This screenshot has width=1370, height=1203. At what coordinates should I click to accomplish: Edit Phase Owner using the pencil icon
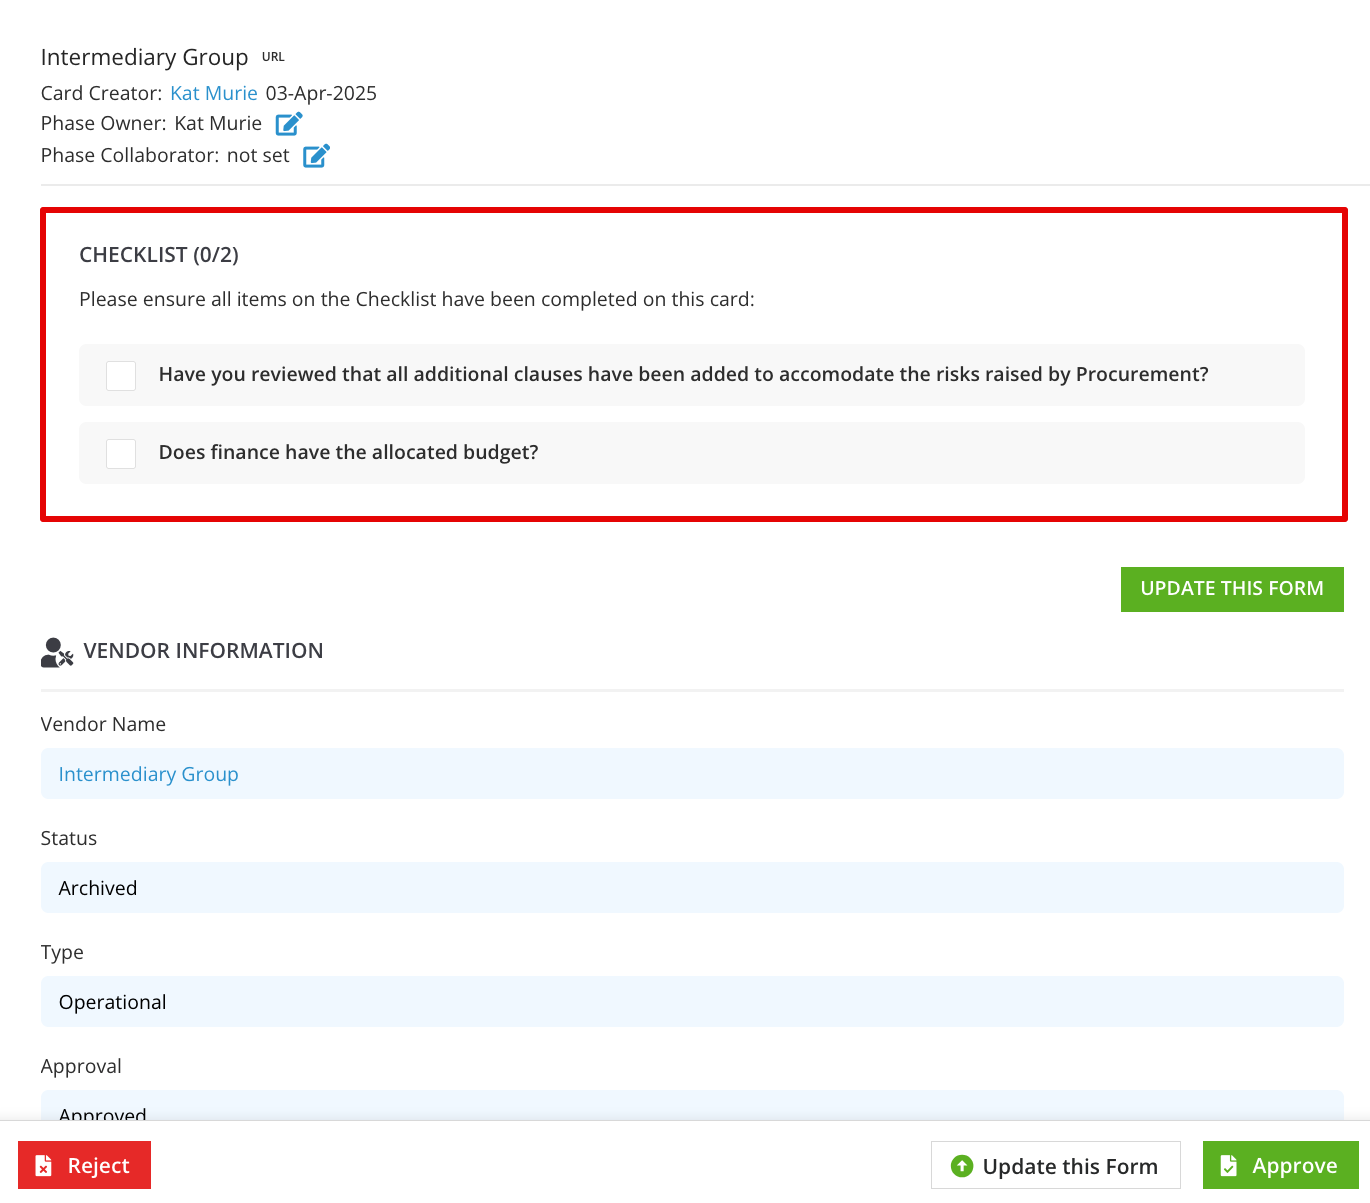click(288, 123)
